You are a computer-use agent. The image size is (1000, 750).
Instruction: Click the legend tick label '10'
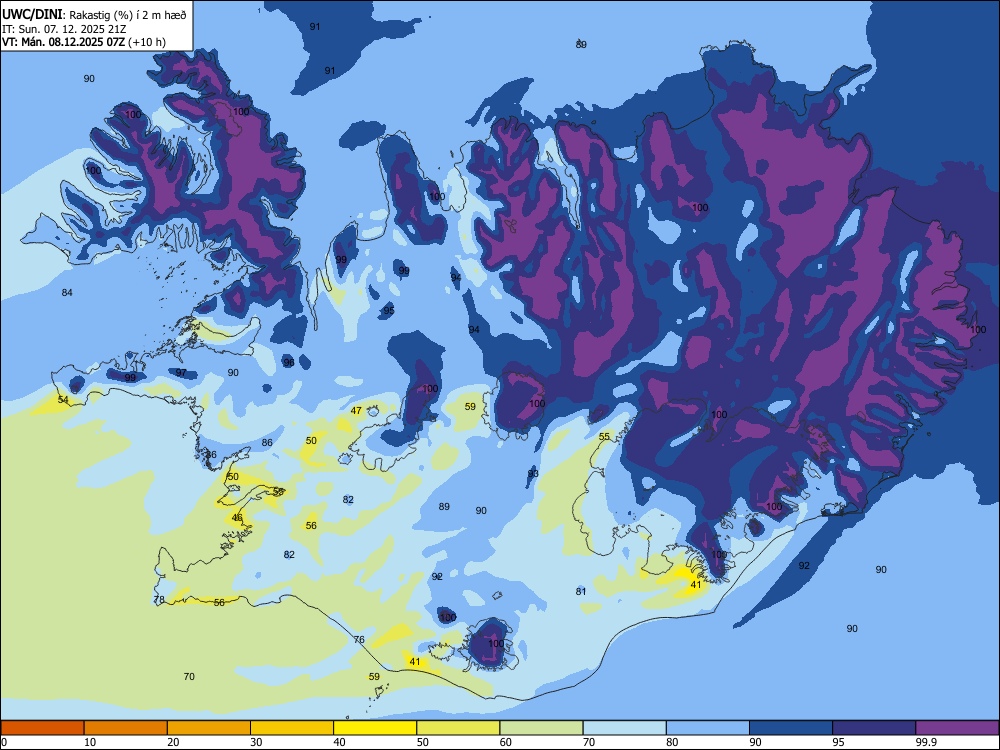(x=90, y=742)
